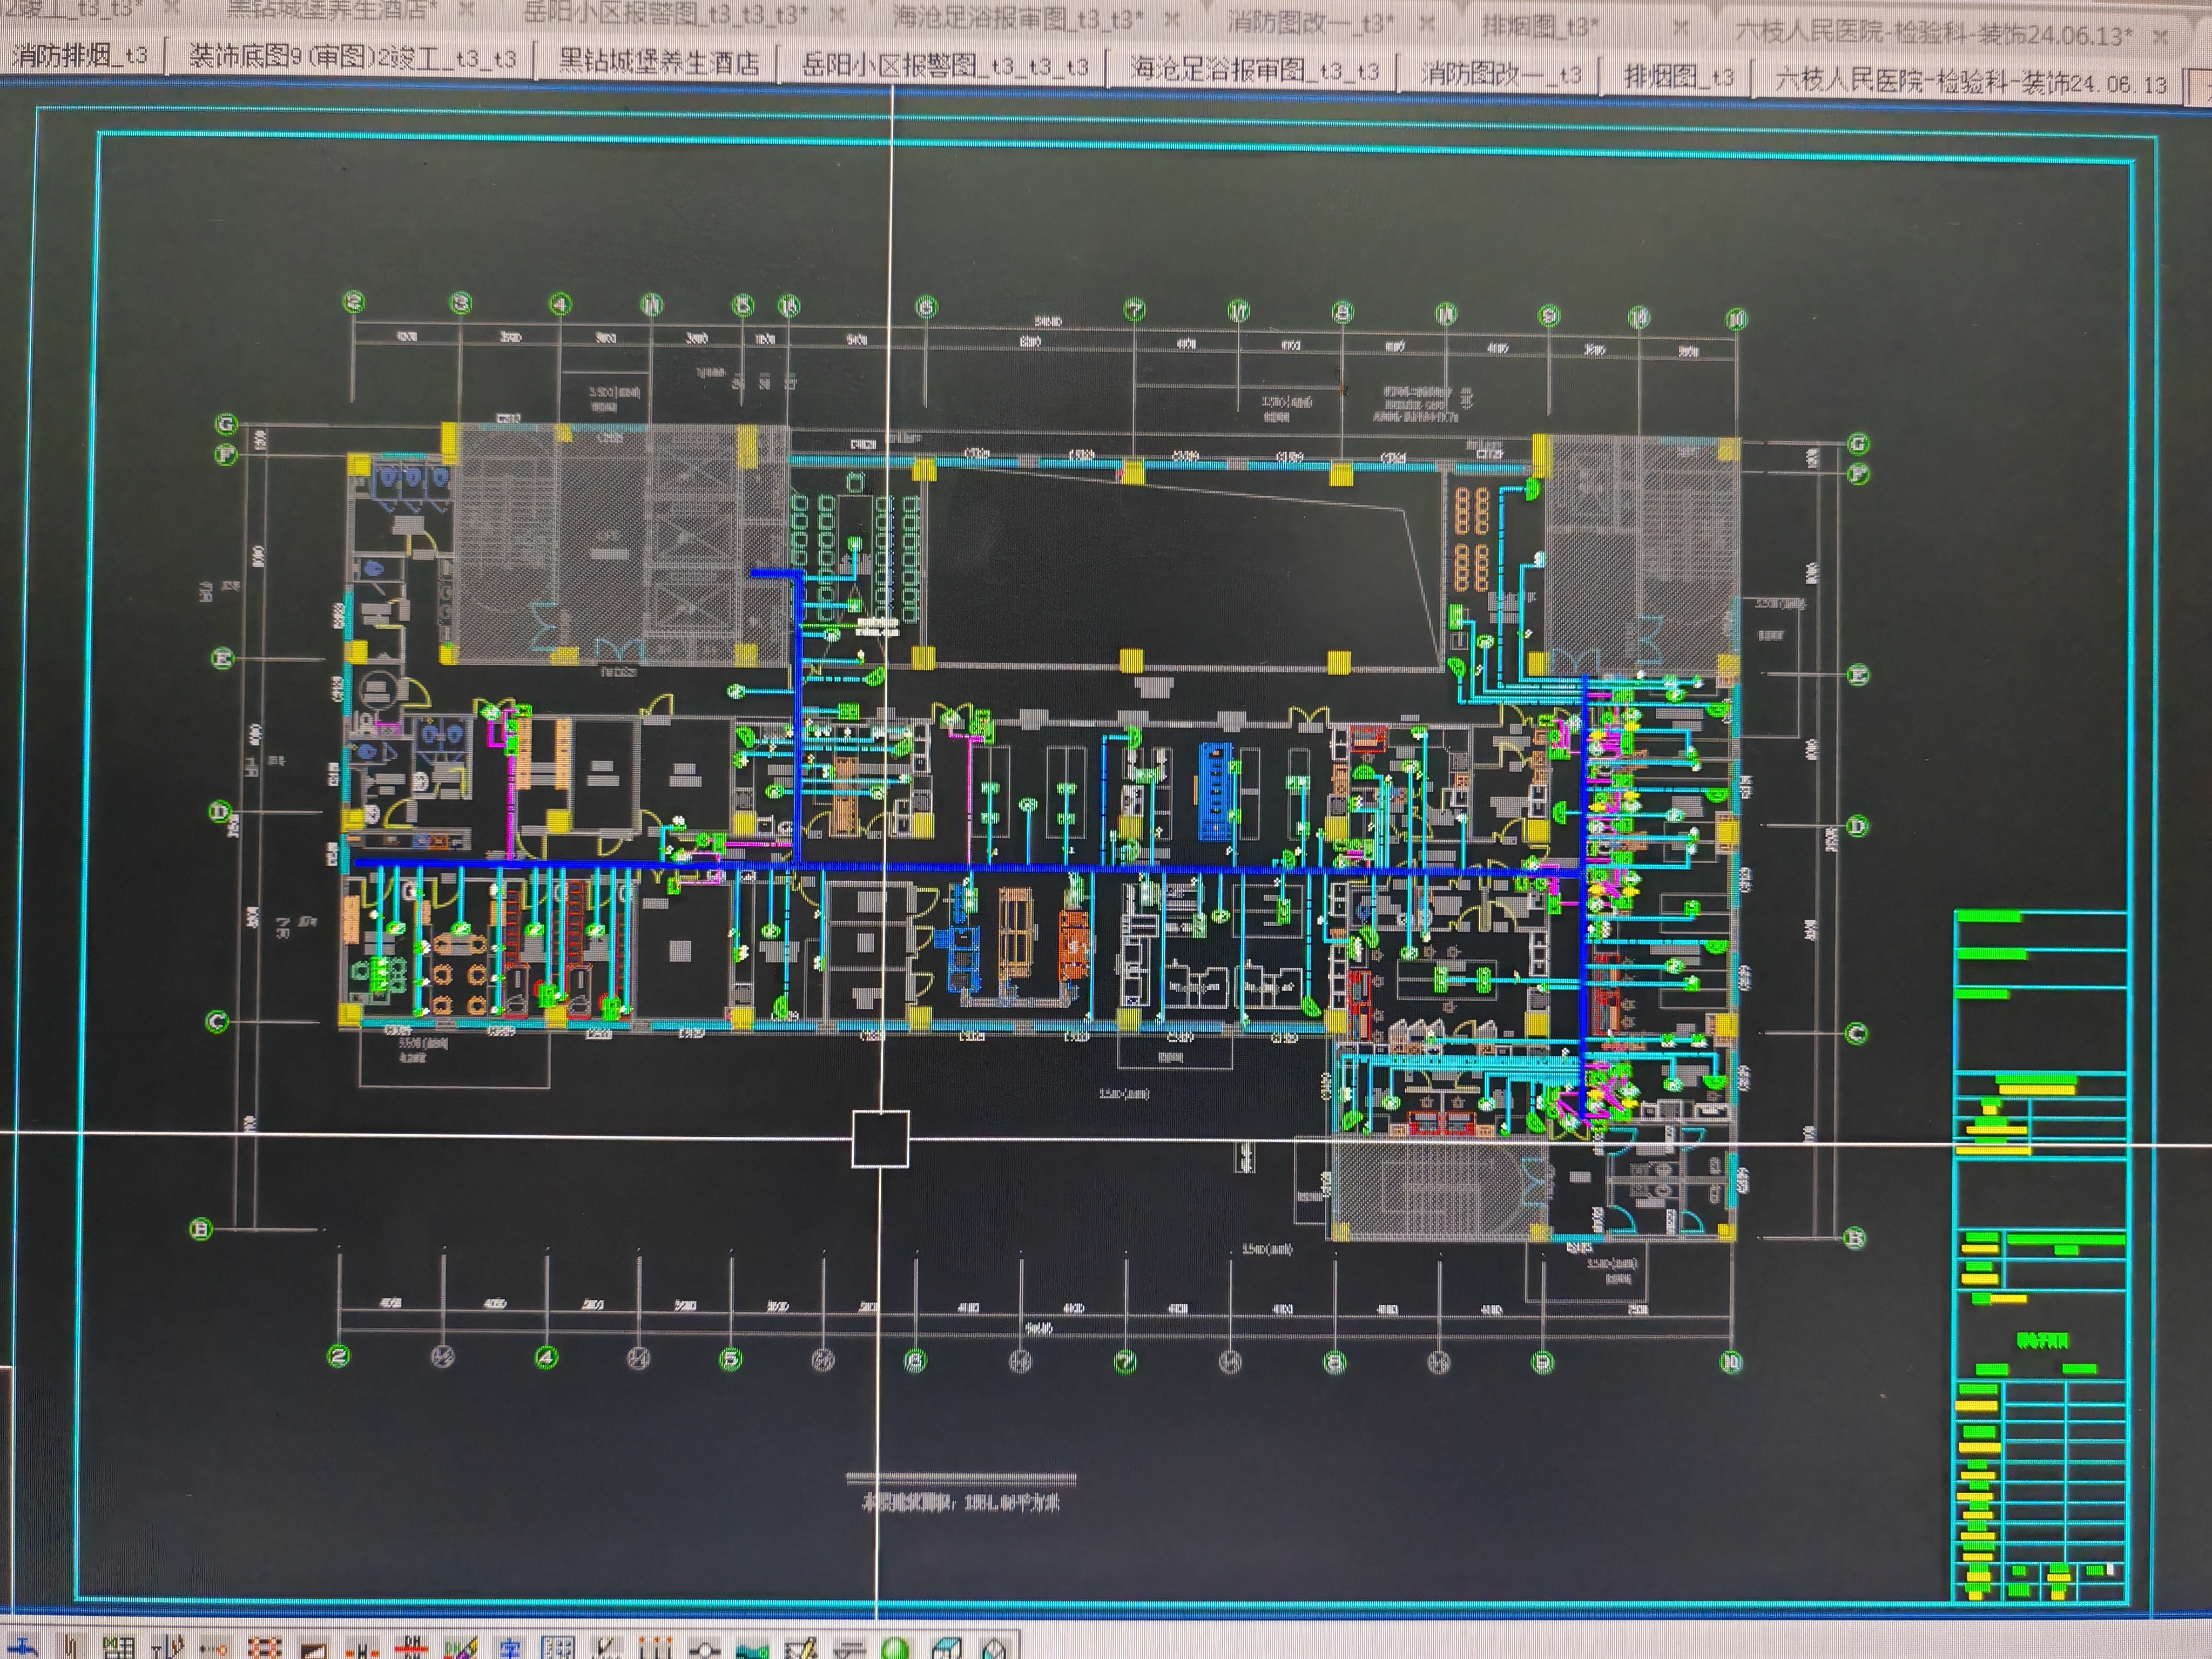Click the blue 字 text tool icon
Viewport: 2212px width, 1659px height.
511,1649
